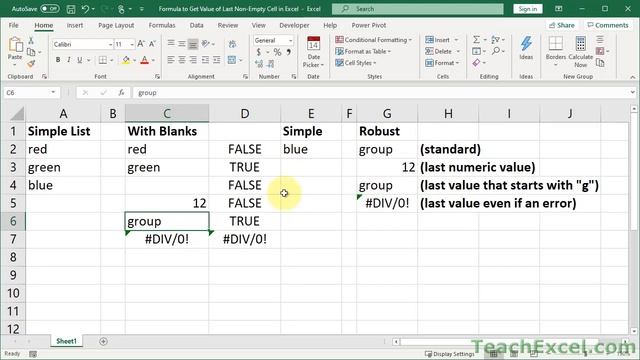This screenshot has width=640, height=360.
Task: Toggle Underline formatting
Action: pos(80,60)
